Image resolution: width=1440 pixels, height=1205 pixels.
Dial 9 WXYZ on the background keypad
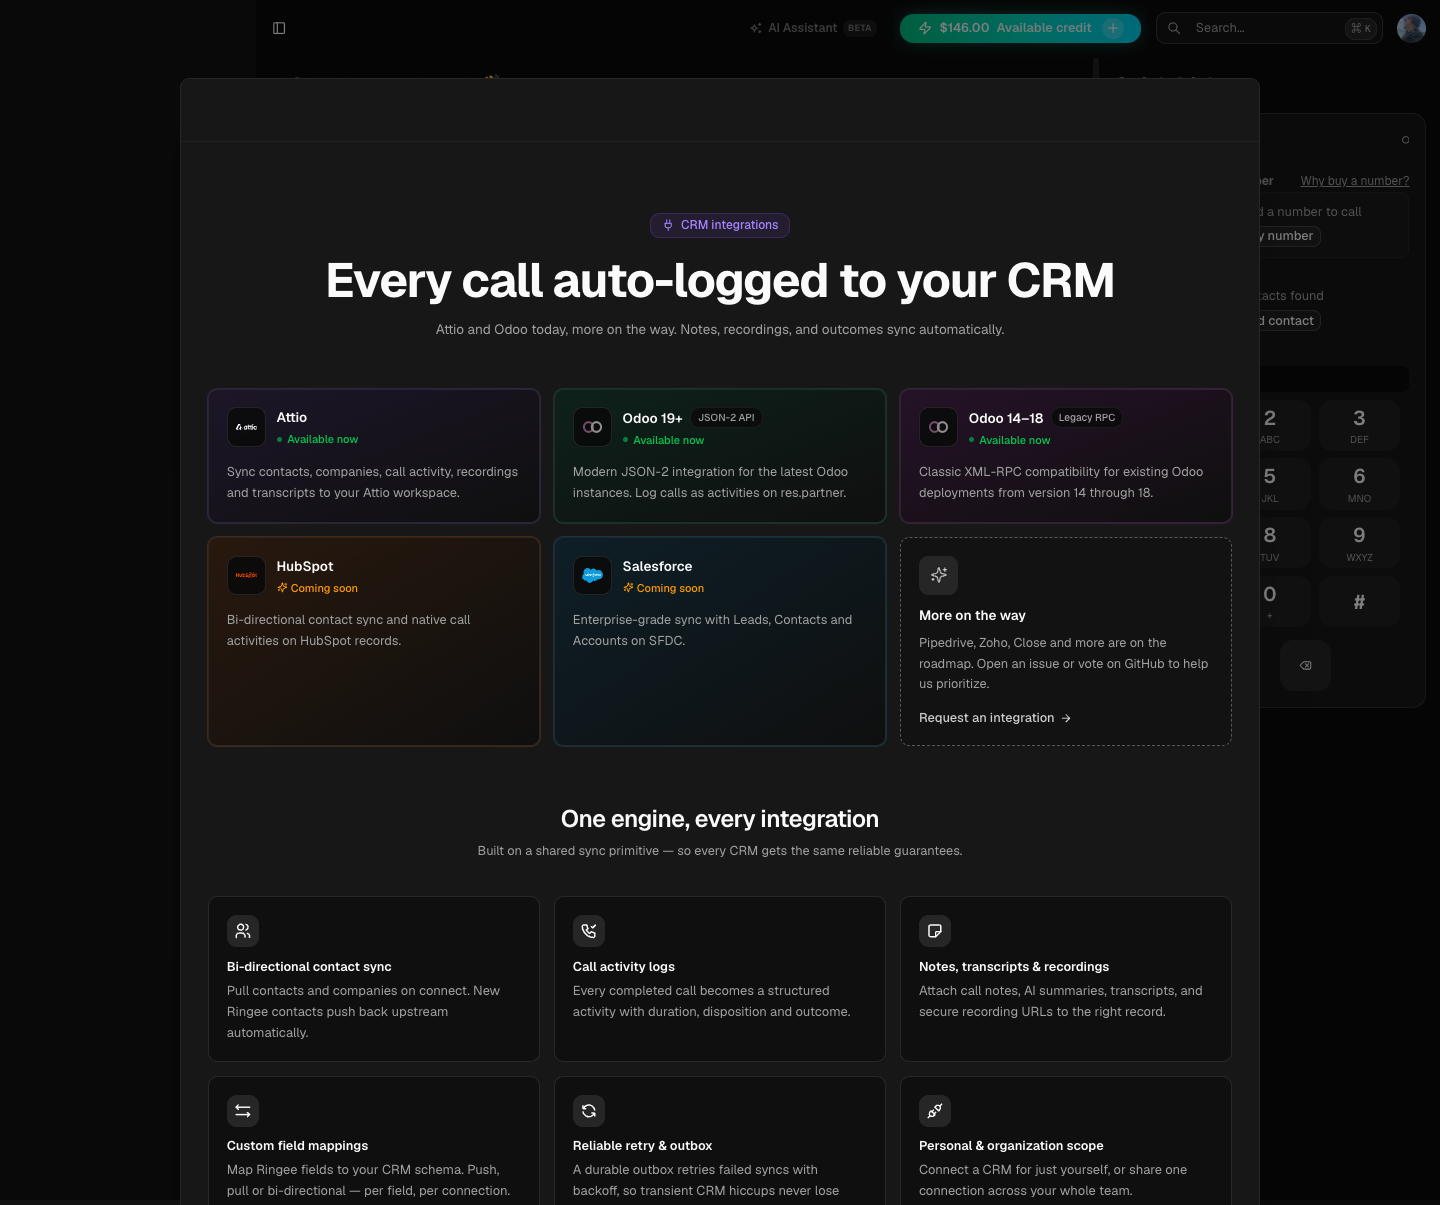click(1359, 543)
